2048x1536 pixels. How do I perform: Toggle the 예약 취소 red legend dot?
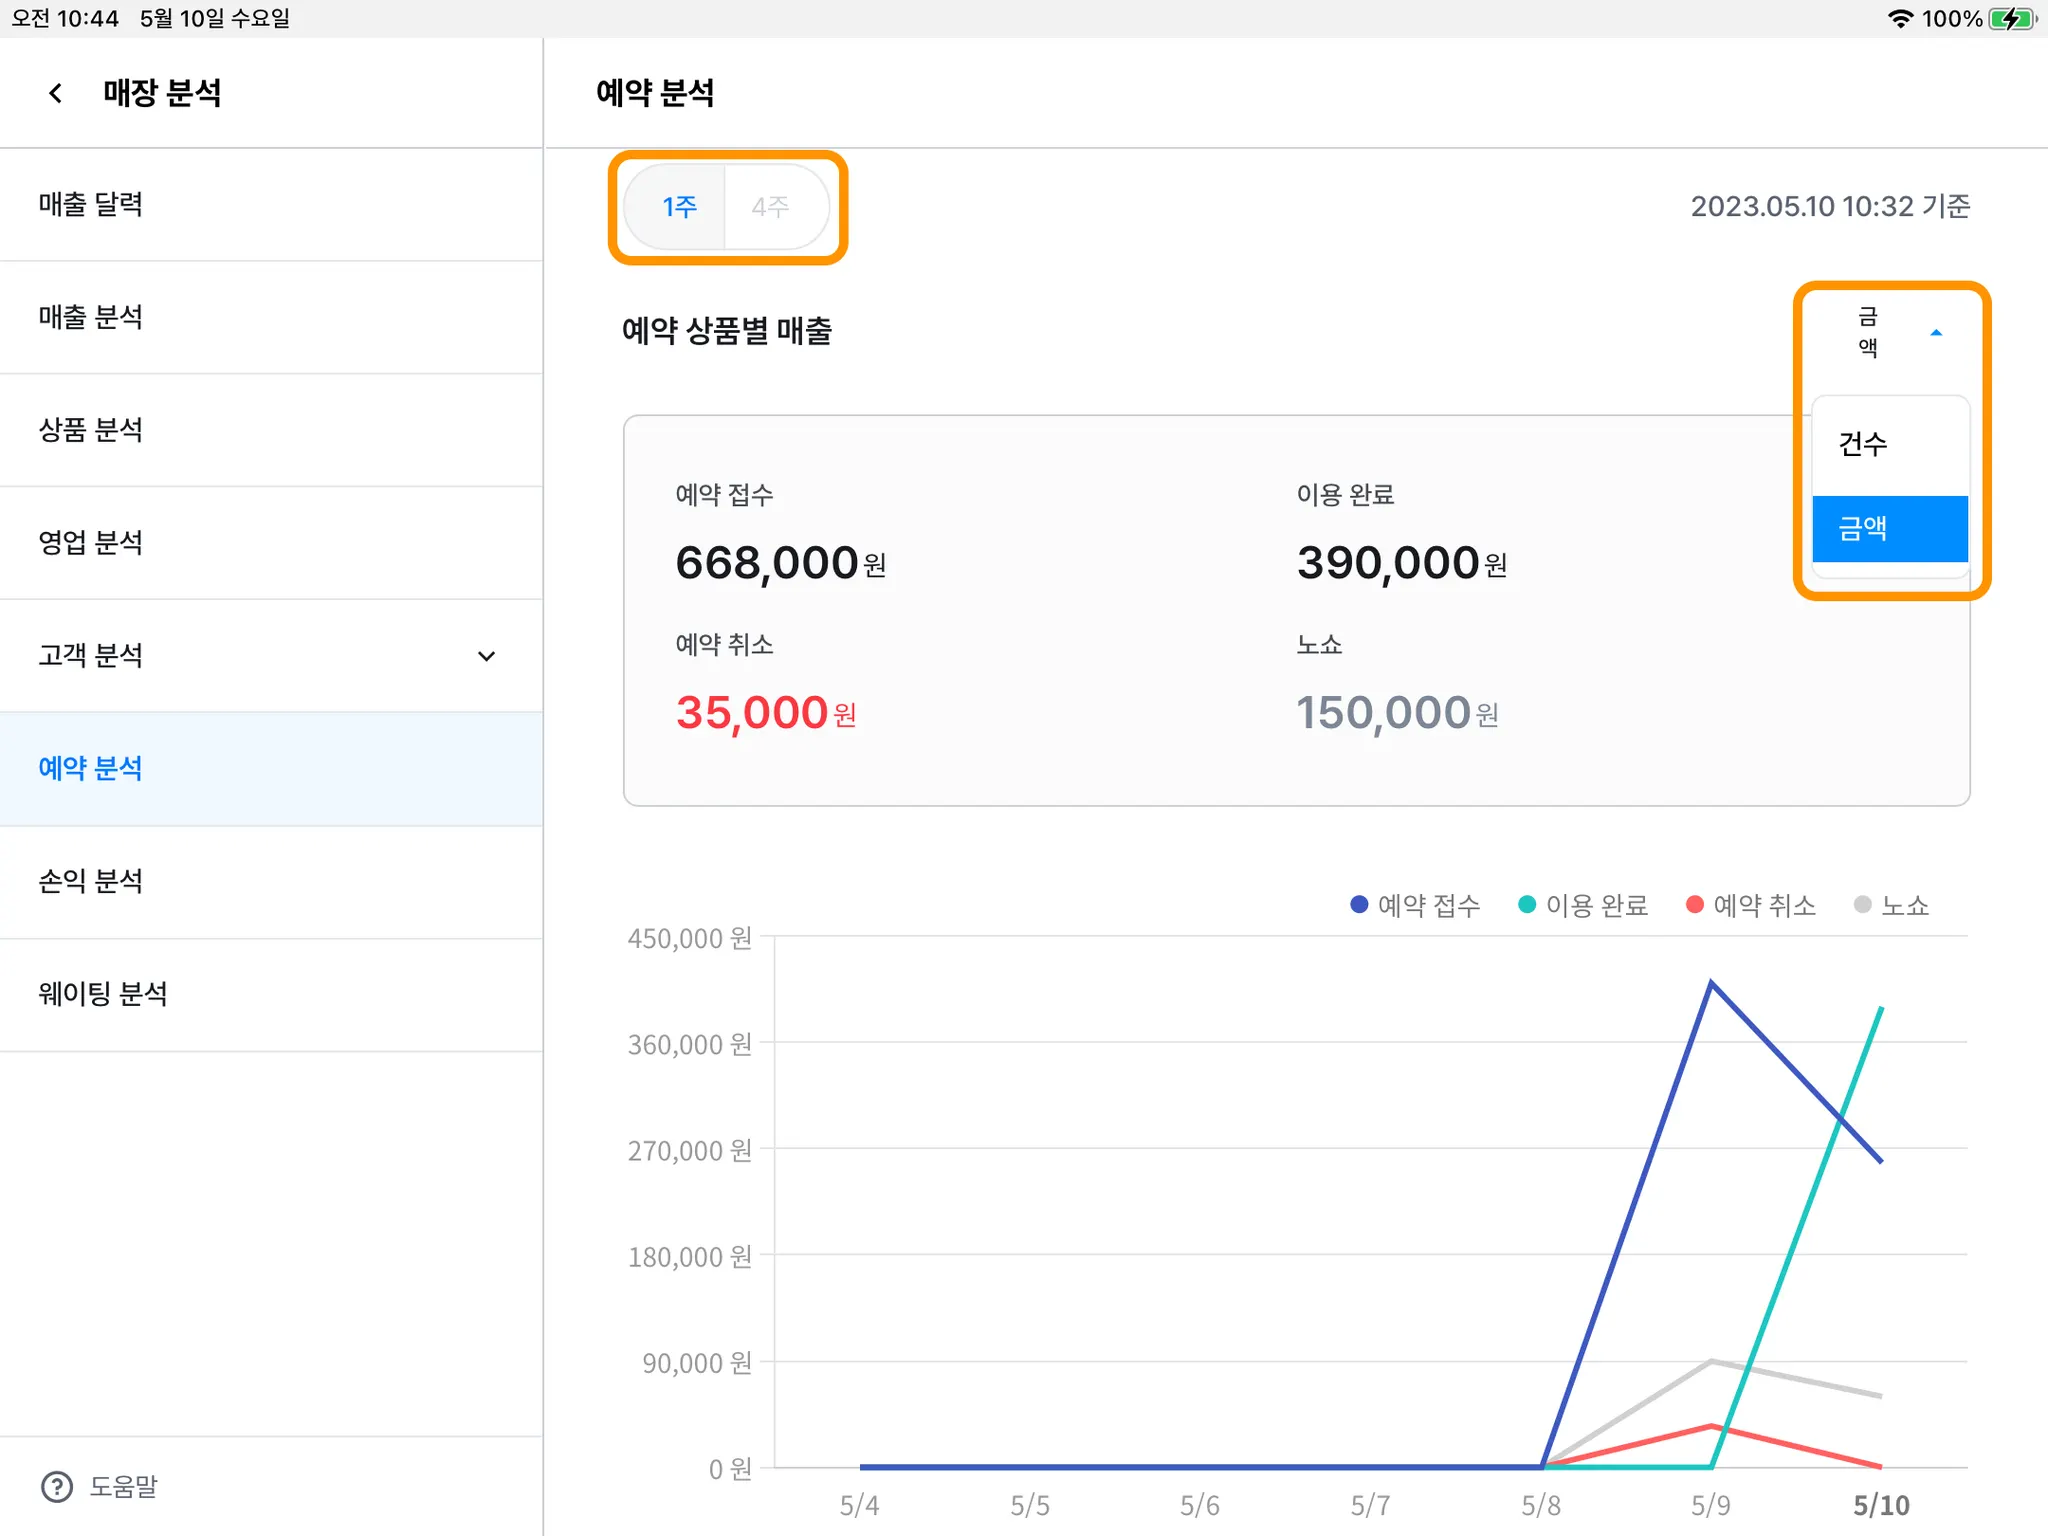1695,905
